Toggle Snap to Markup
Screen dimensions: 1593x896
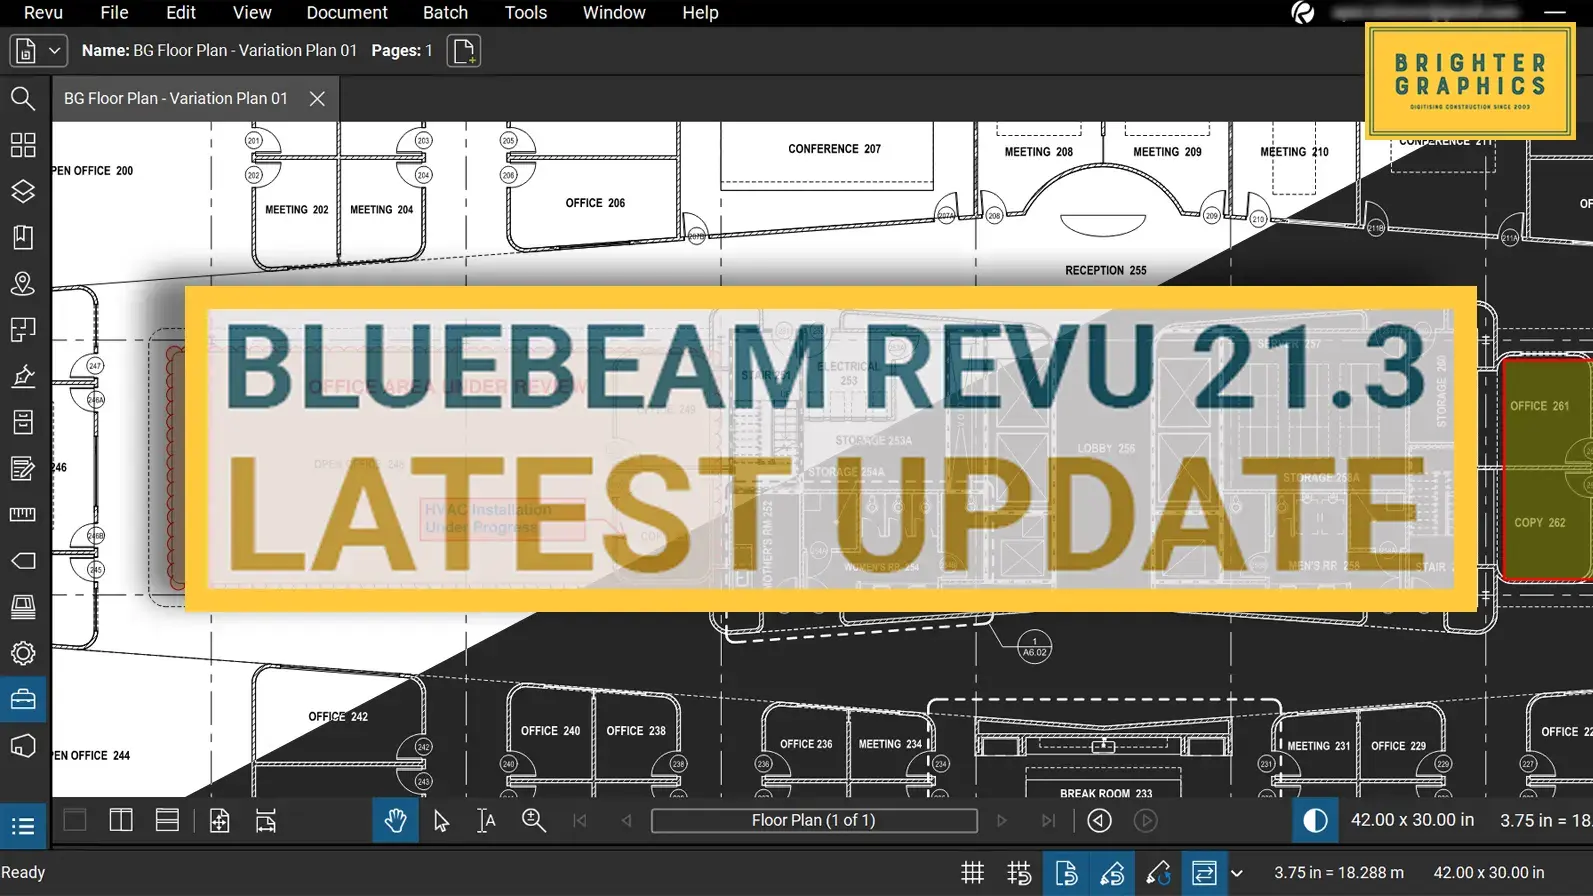click(1112, 873)
